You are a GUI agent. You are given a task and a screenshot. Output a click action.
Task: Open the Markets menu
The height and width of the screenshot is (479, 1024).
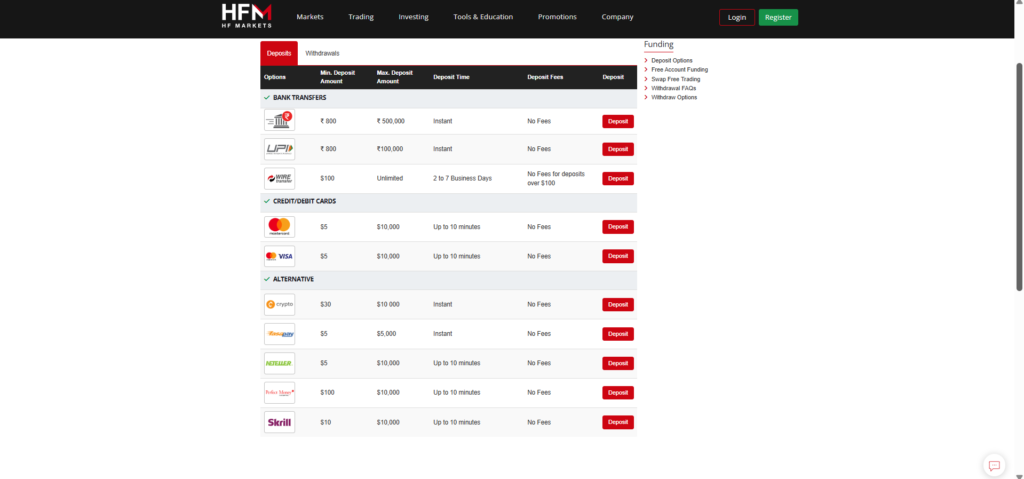coord(310,17)
